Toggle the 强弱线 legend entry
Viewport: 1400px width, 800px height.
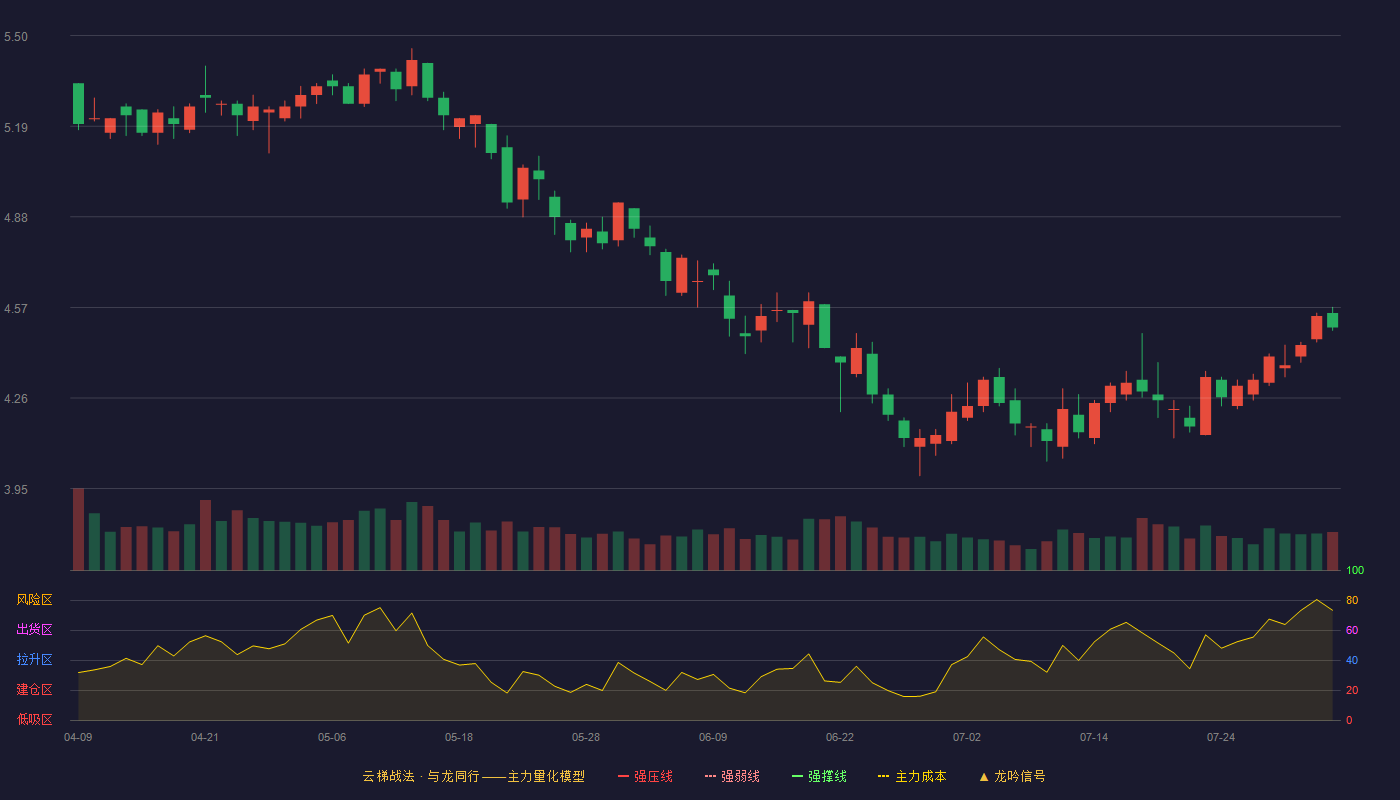732,776
